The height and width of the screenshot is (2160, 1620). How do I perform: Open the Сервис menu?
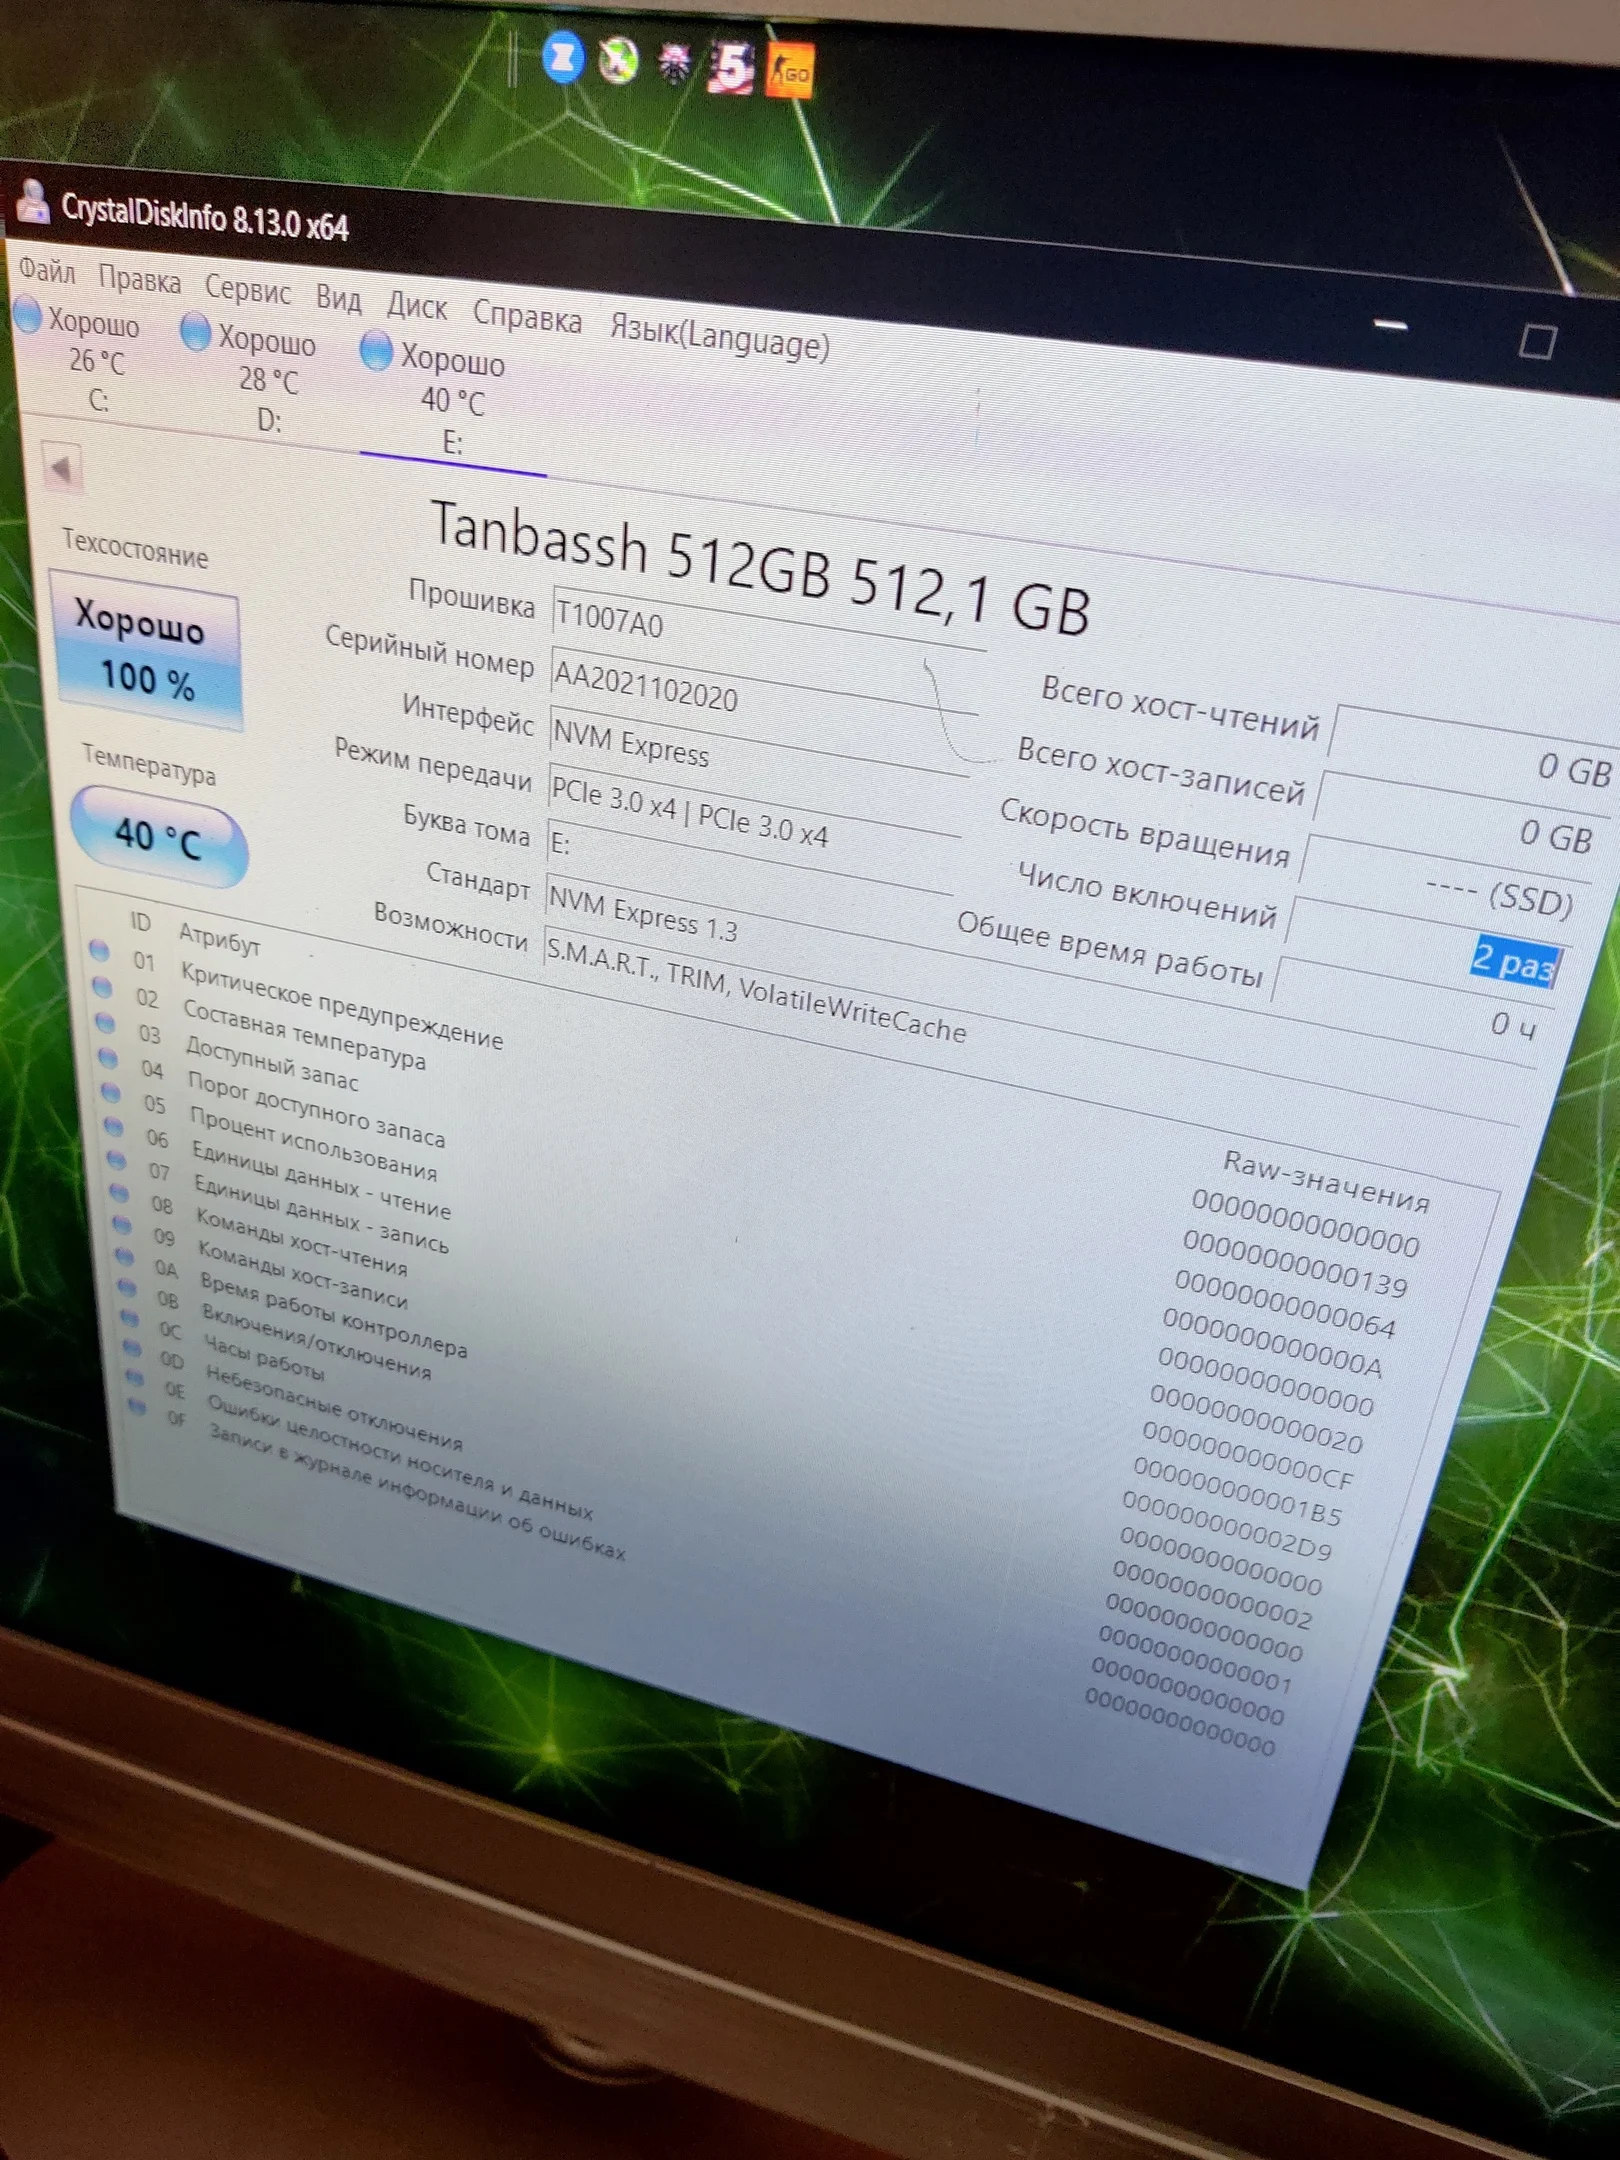click(248, 290)
